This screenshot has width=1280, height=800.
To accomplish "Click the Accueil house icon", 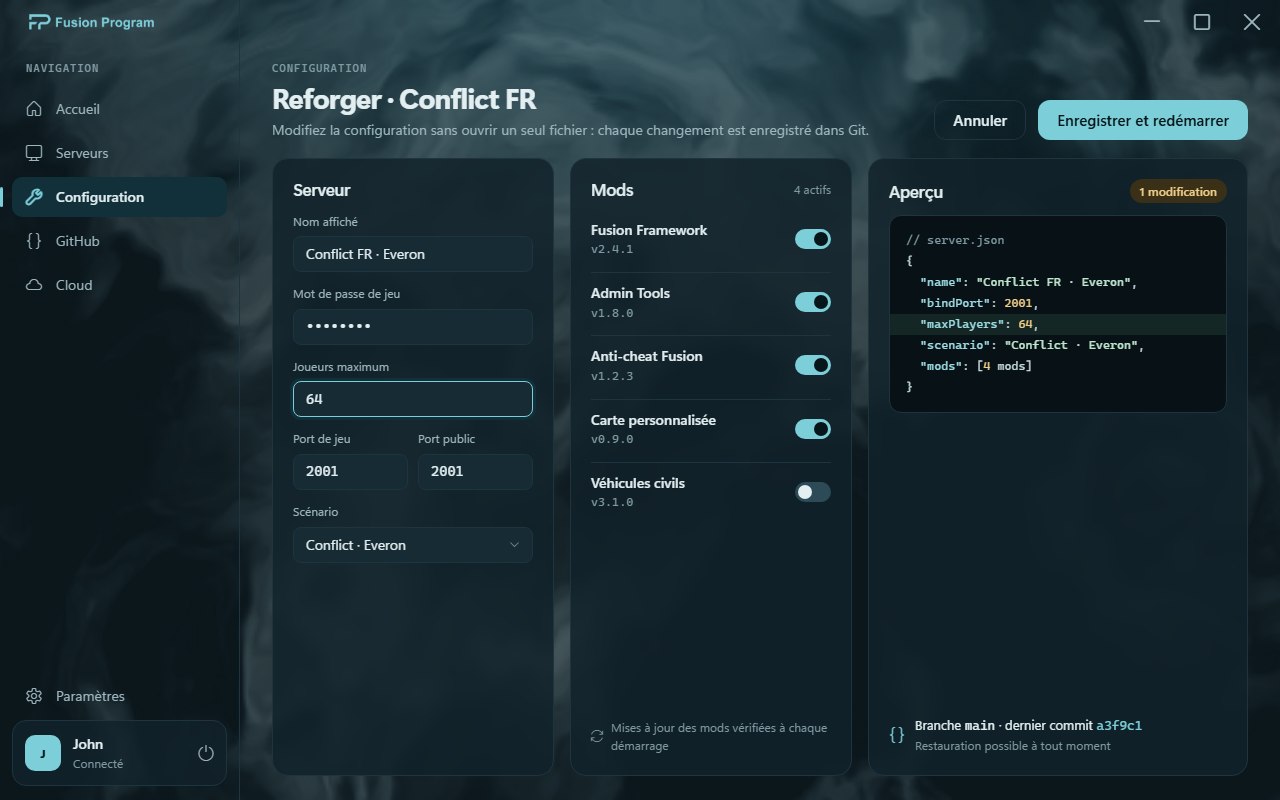I will 34,109.
